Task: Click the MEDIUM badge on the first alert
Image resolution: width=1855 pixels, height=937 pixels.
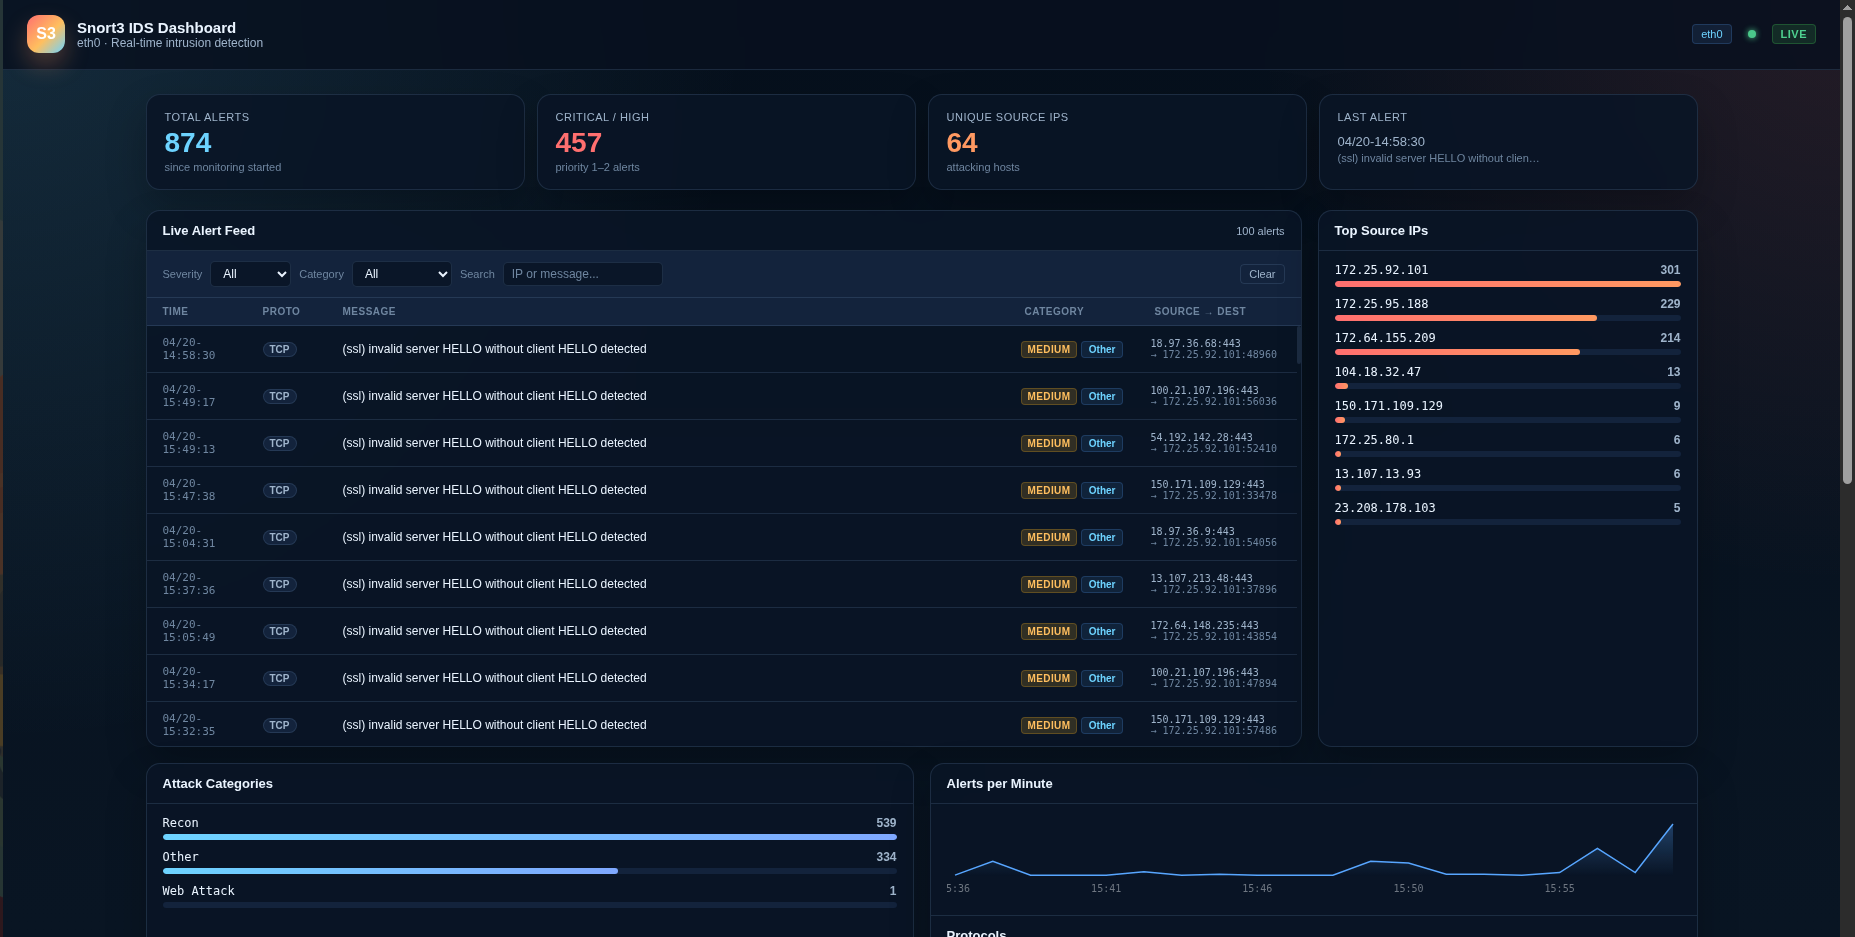Action: 1048,349
